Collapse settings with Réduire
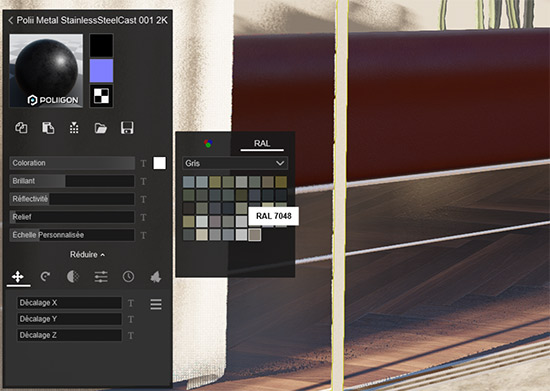The width and height of the screenshot is (550, 391). point(87,255)
